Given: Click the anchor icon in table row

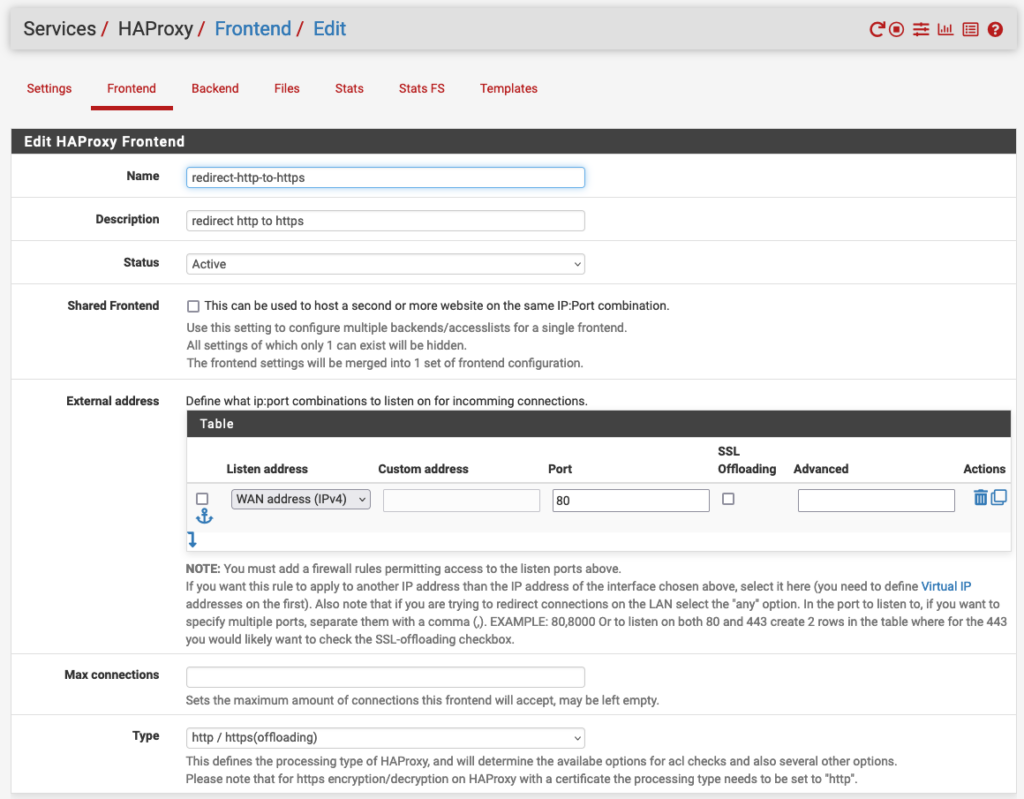Looking at the screenshot, I should (204, 516).
